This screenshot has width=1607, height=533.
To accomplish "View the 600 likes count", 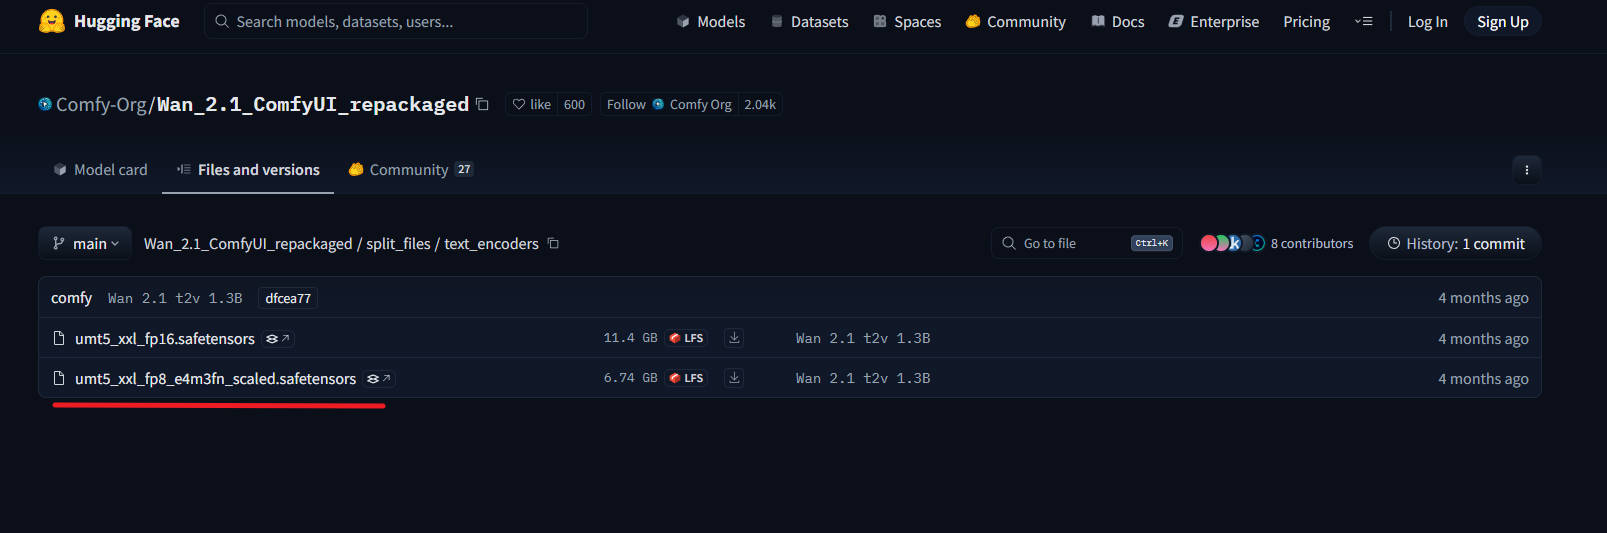I will [x=574, y=104].
